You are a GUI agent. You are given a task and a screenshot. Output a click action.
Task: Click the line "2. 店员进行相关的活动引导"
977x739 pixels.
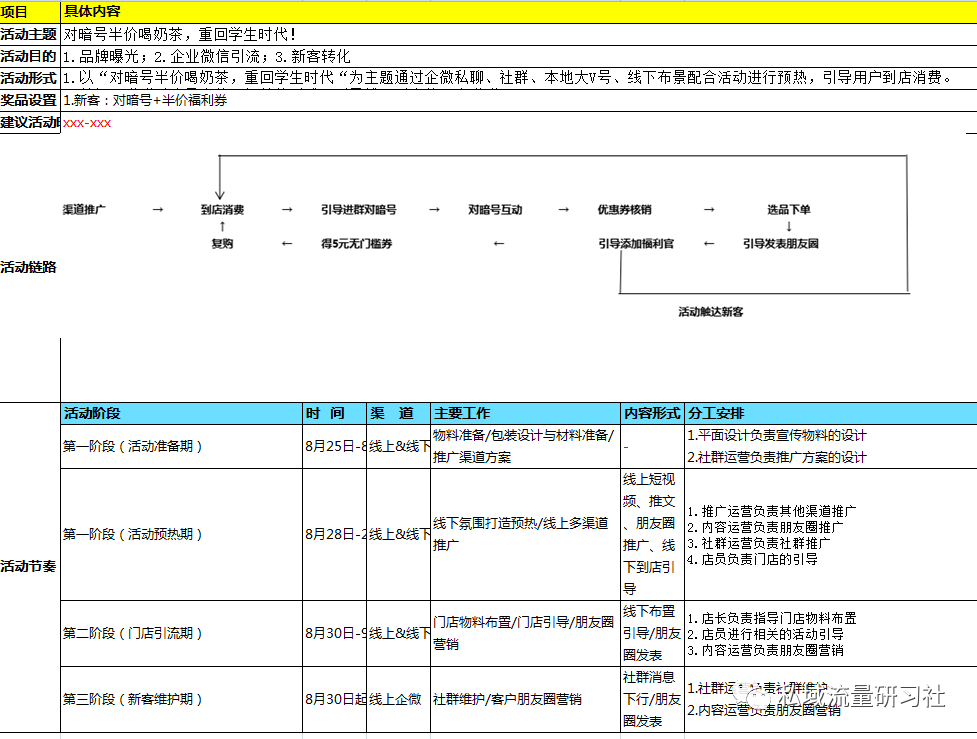[765, 634]
